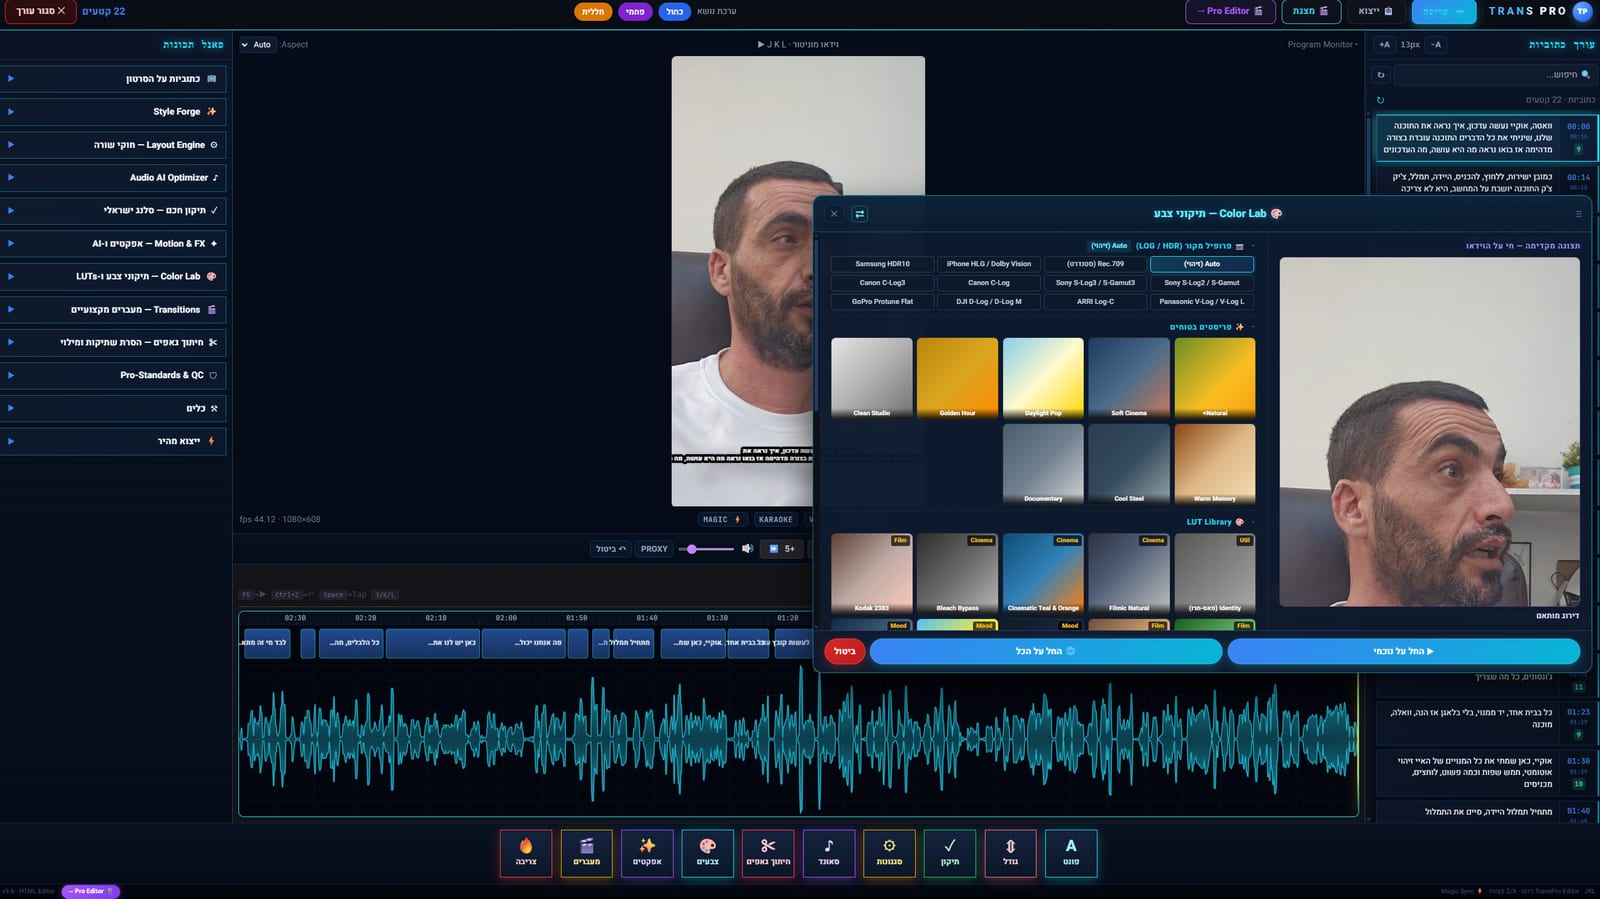Click the highlighted cyan tab in top bar

pyautogui.click(x=1444, y=12)
